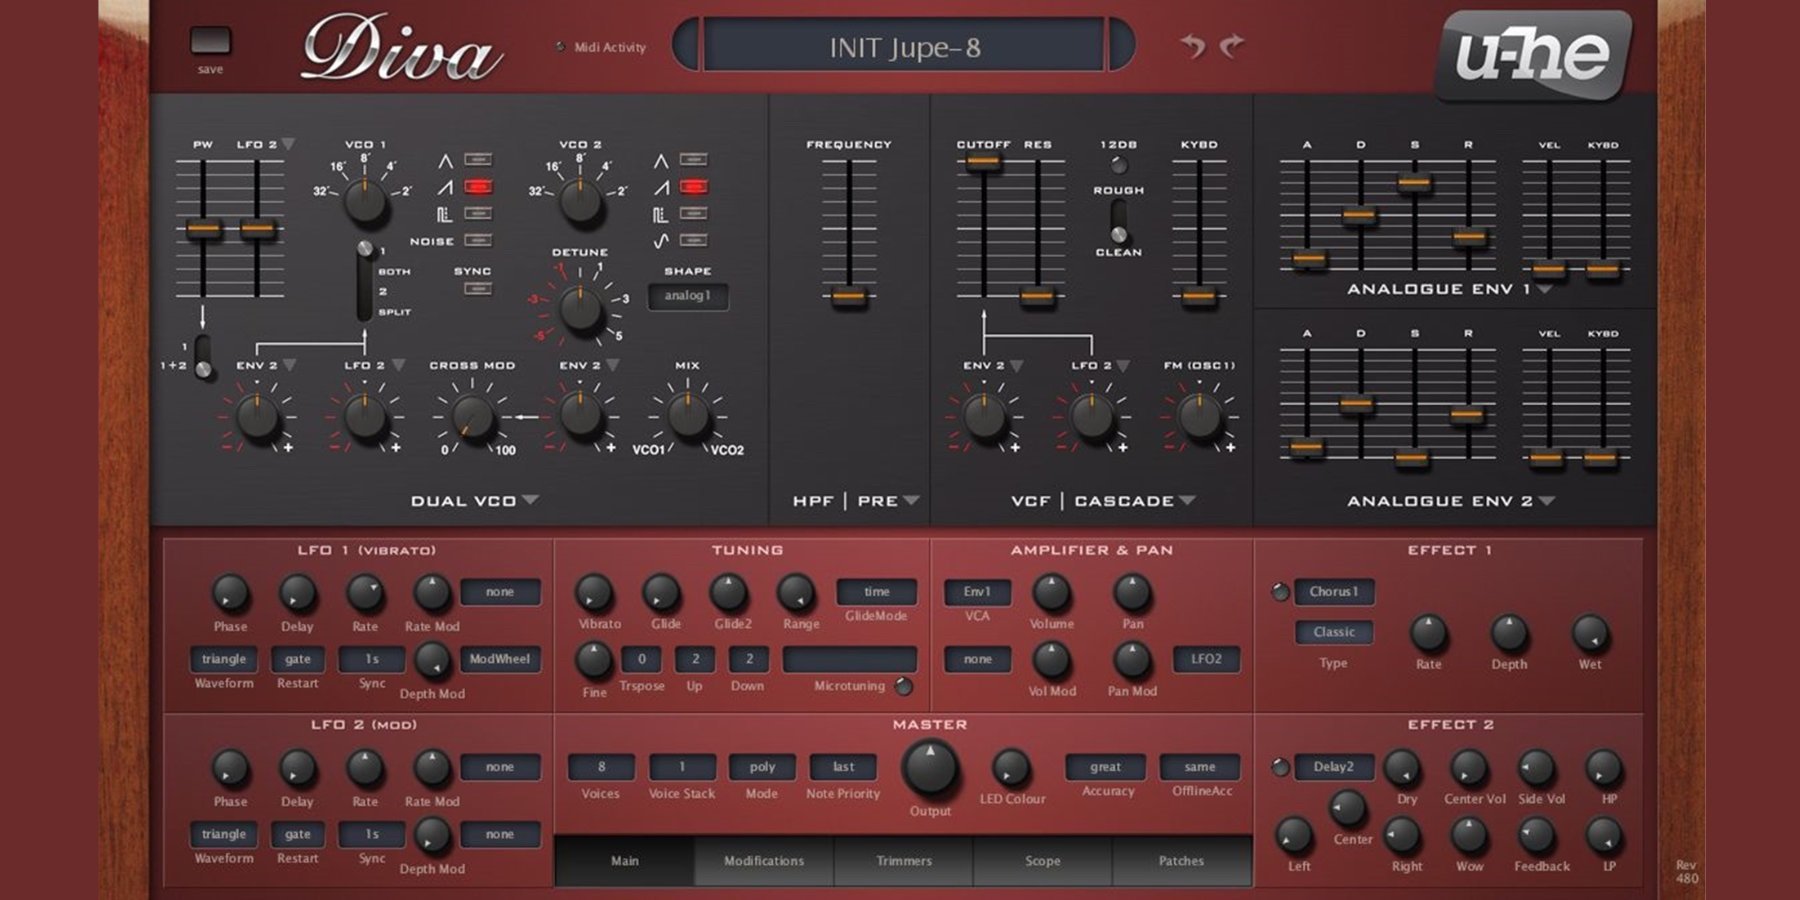Viewport: 1800px width, 900px height.
Task: Switch to the Modifications tab
Action: [764, 861]
